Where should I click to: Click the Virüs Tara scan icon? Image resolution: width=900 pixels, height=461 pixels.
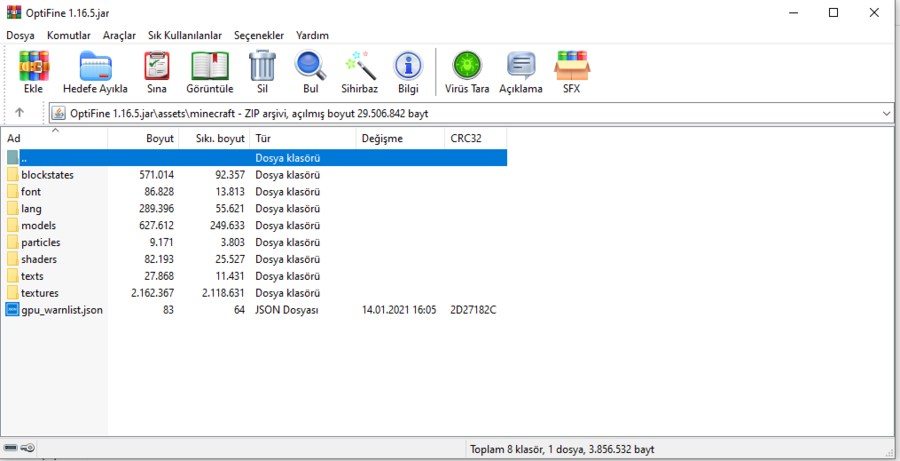pos(467,66)
